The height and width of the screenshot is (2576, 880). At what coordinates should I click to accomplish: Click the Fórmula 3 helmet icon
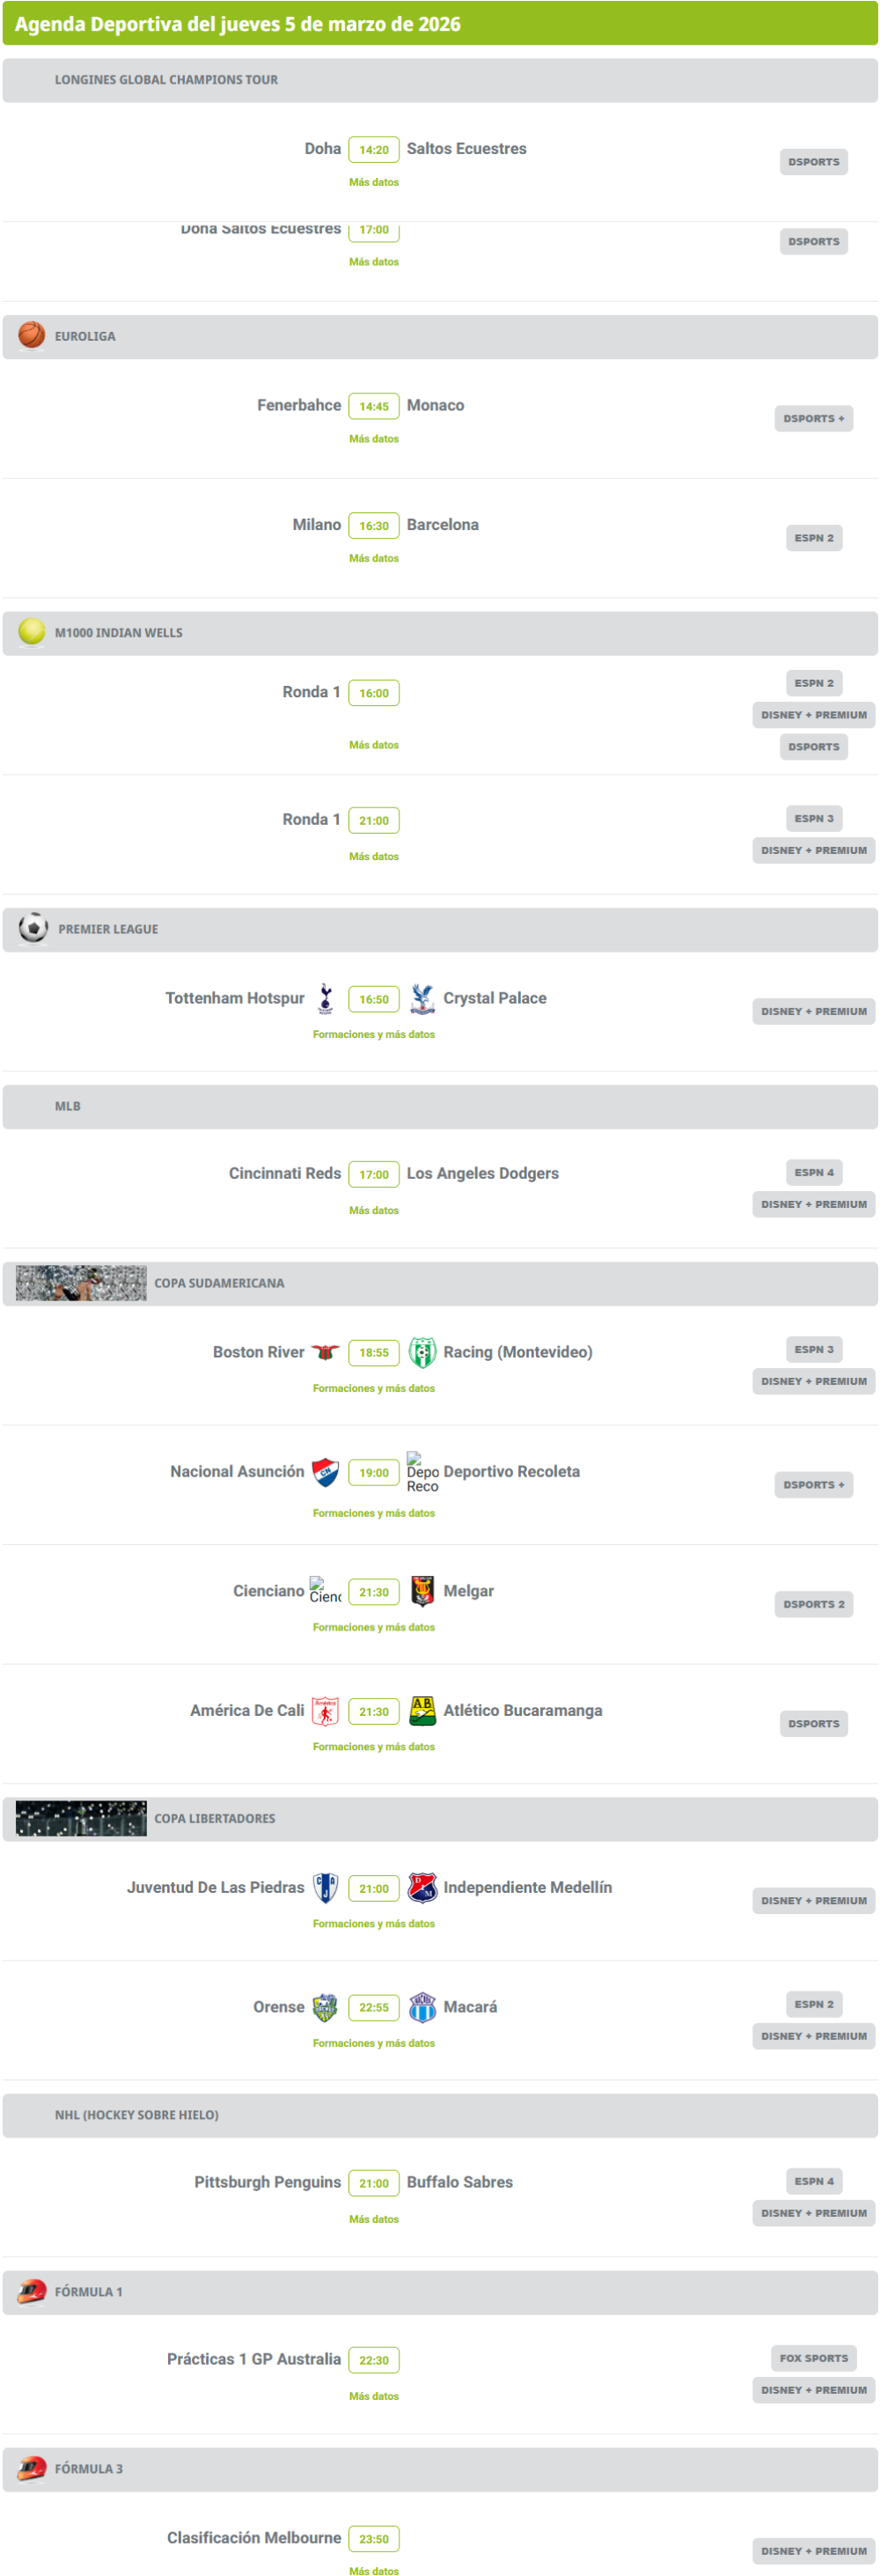32,2467
